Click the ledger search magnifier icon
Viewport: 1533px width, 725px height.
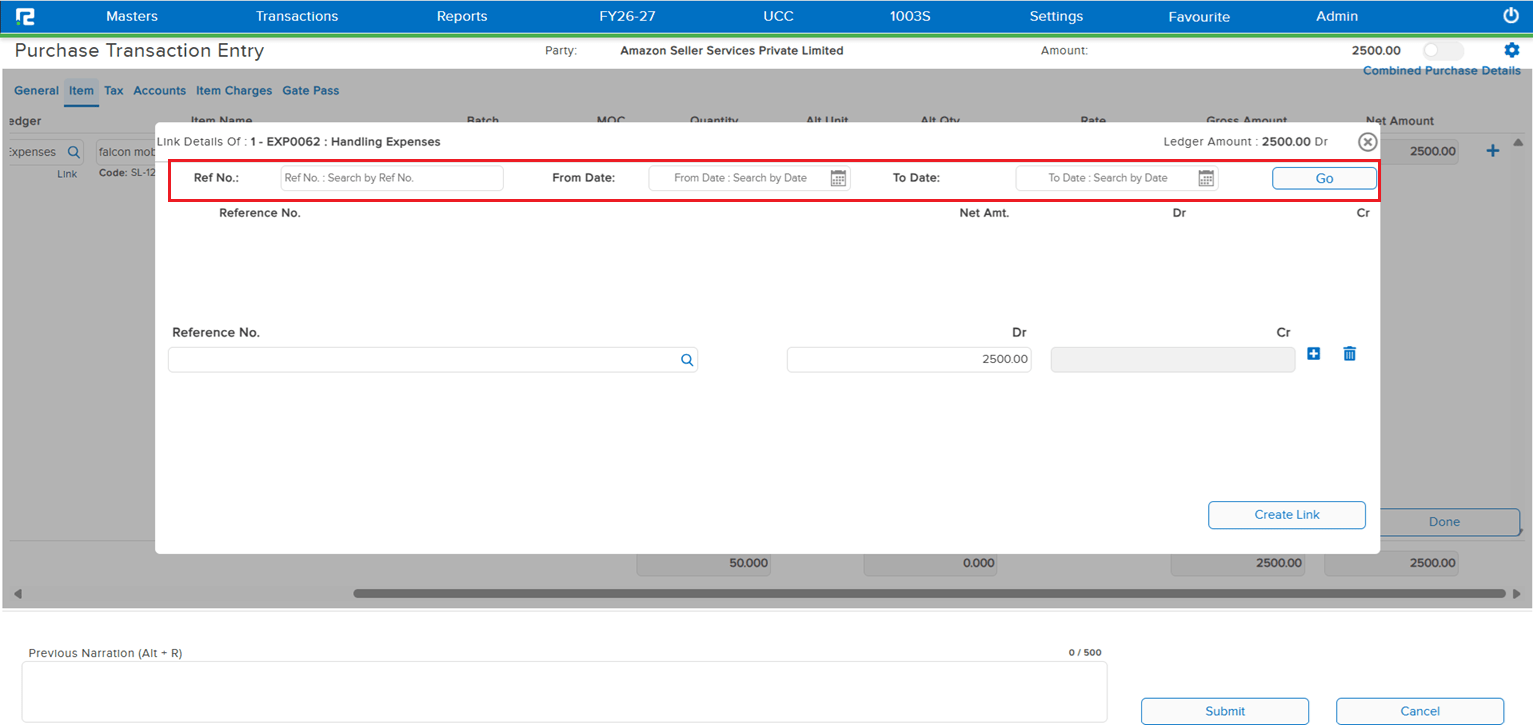click(x=73, y=152)
